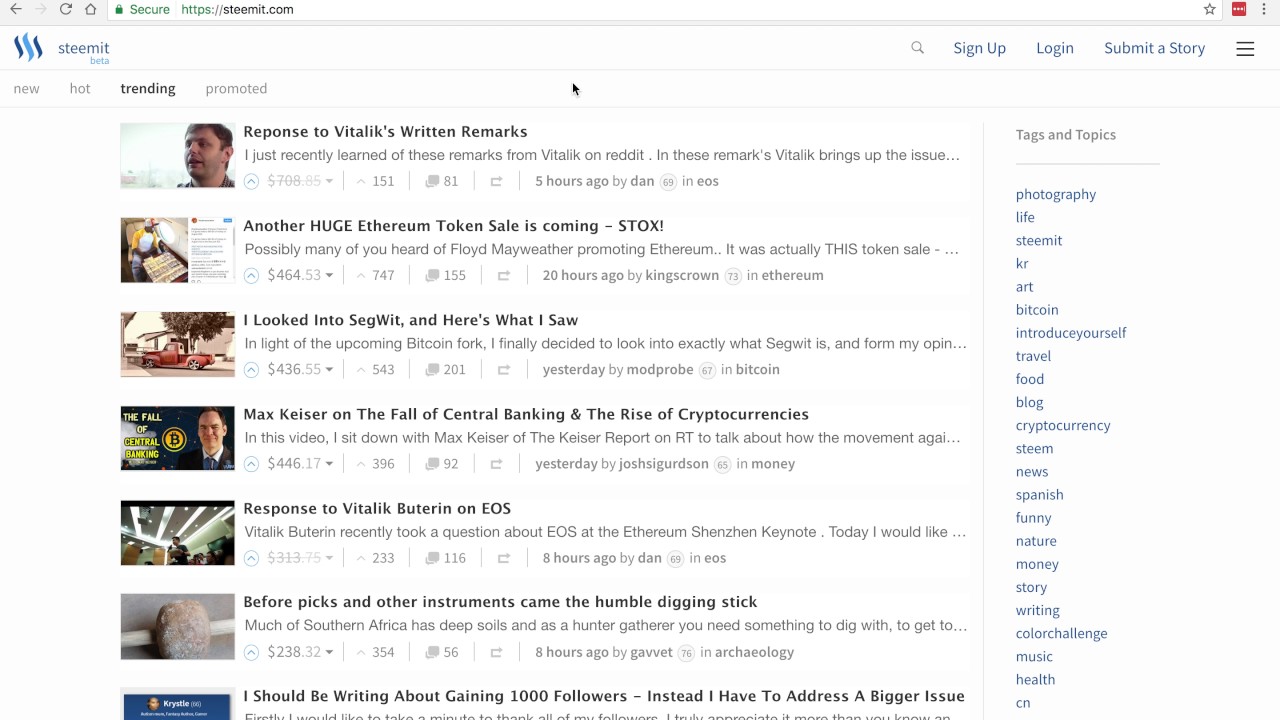This screenshot has width=1280, height=720.
Task: Upvote the humble digging stick post
Action: [251, 652]
